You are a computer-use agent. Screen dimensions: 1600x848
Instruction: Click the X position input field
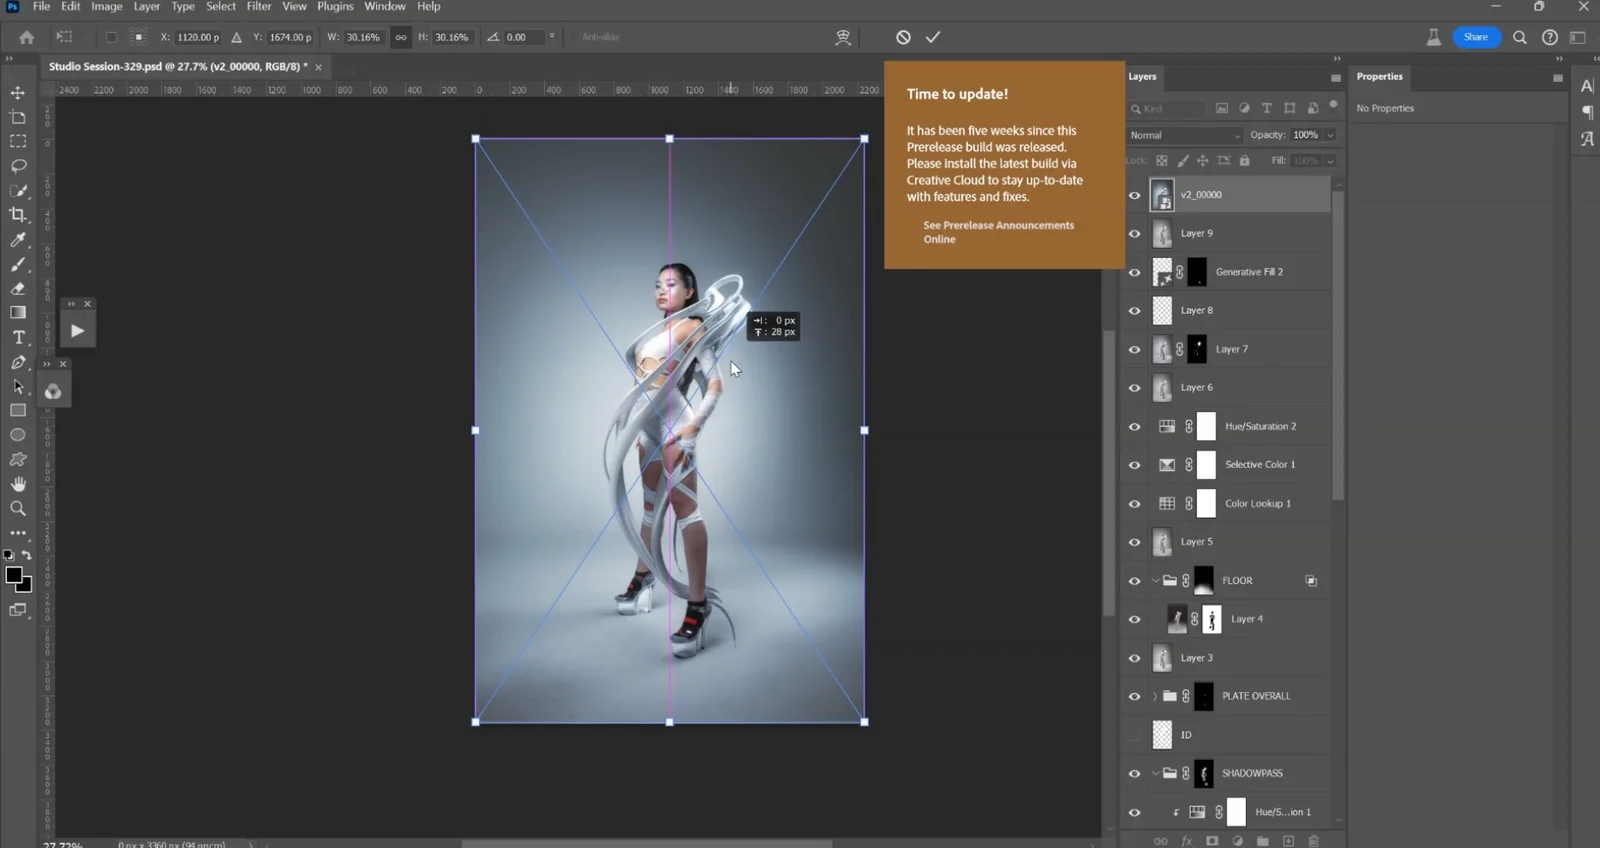point(198,37)
